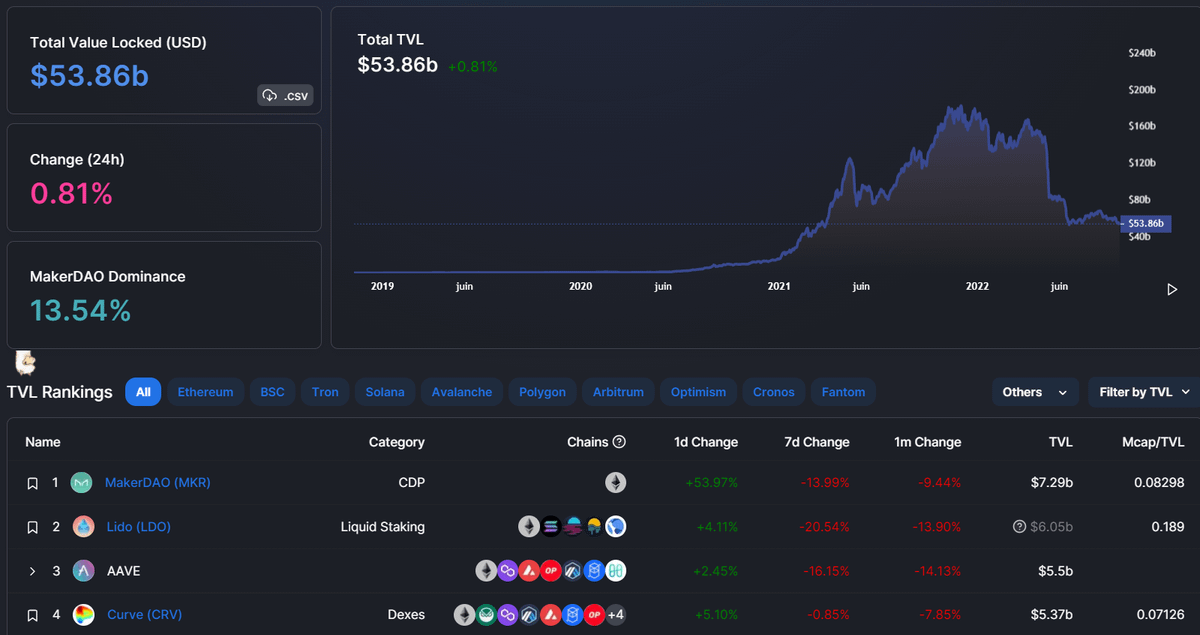Select the Arbitrum chain tab
Image resolution: width=1200 pixels, height=635 pixels.
[x=618, y=392]
